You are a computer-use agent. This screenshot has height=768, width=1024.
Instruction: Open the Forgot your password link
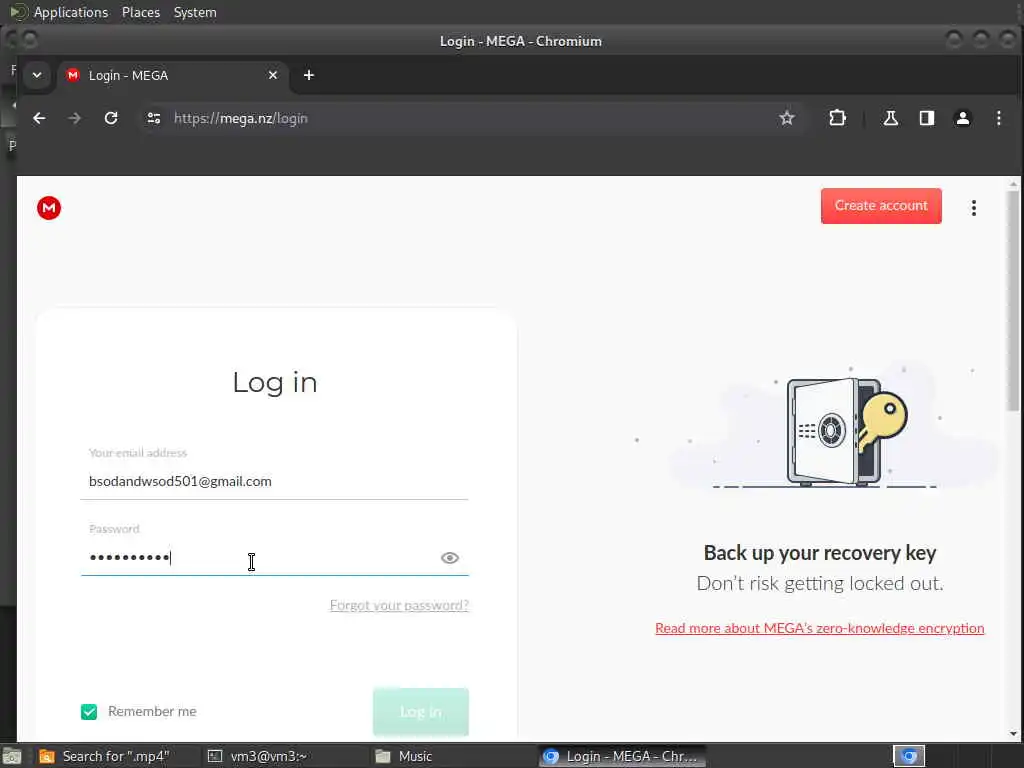click(x=399, y=605)
